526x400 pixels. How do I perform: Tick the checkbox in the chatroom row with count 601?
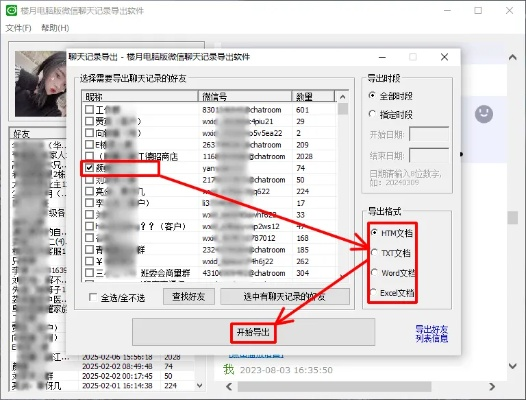(x=89, y=109)
